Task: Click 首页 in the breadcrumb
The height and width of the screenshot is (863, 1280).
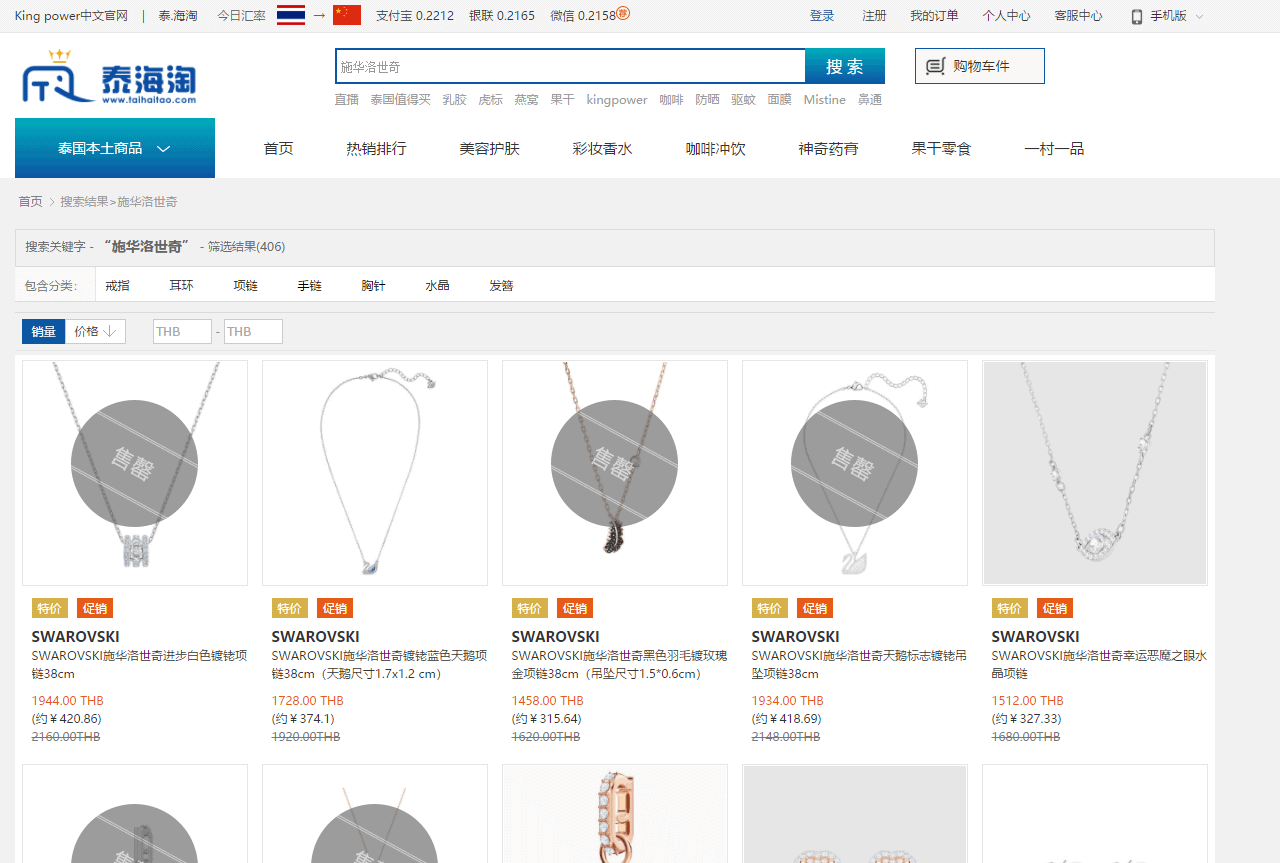Action: pos(31,202)
